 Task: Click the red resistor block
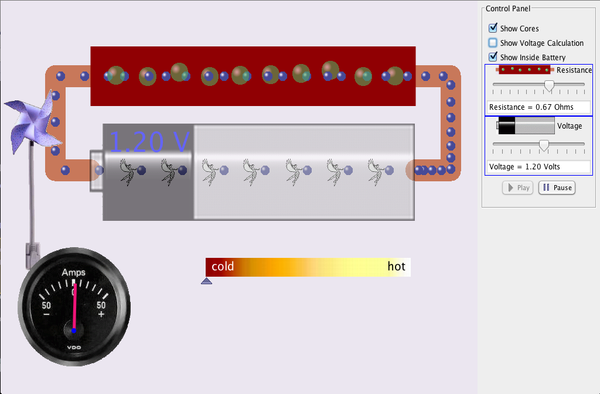click(x=253, y=76)
